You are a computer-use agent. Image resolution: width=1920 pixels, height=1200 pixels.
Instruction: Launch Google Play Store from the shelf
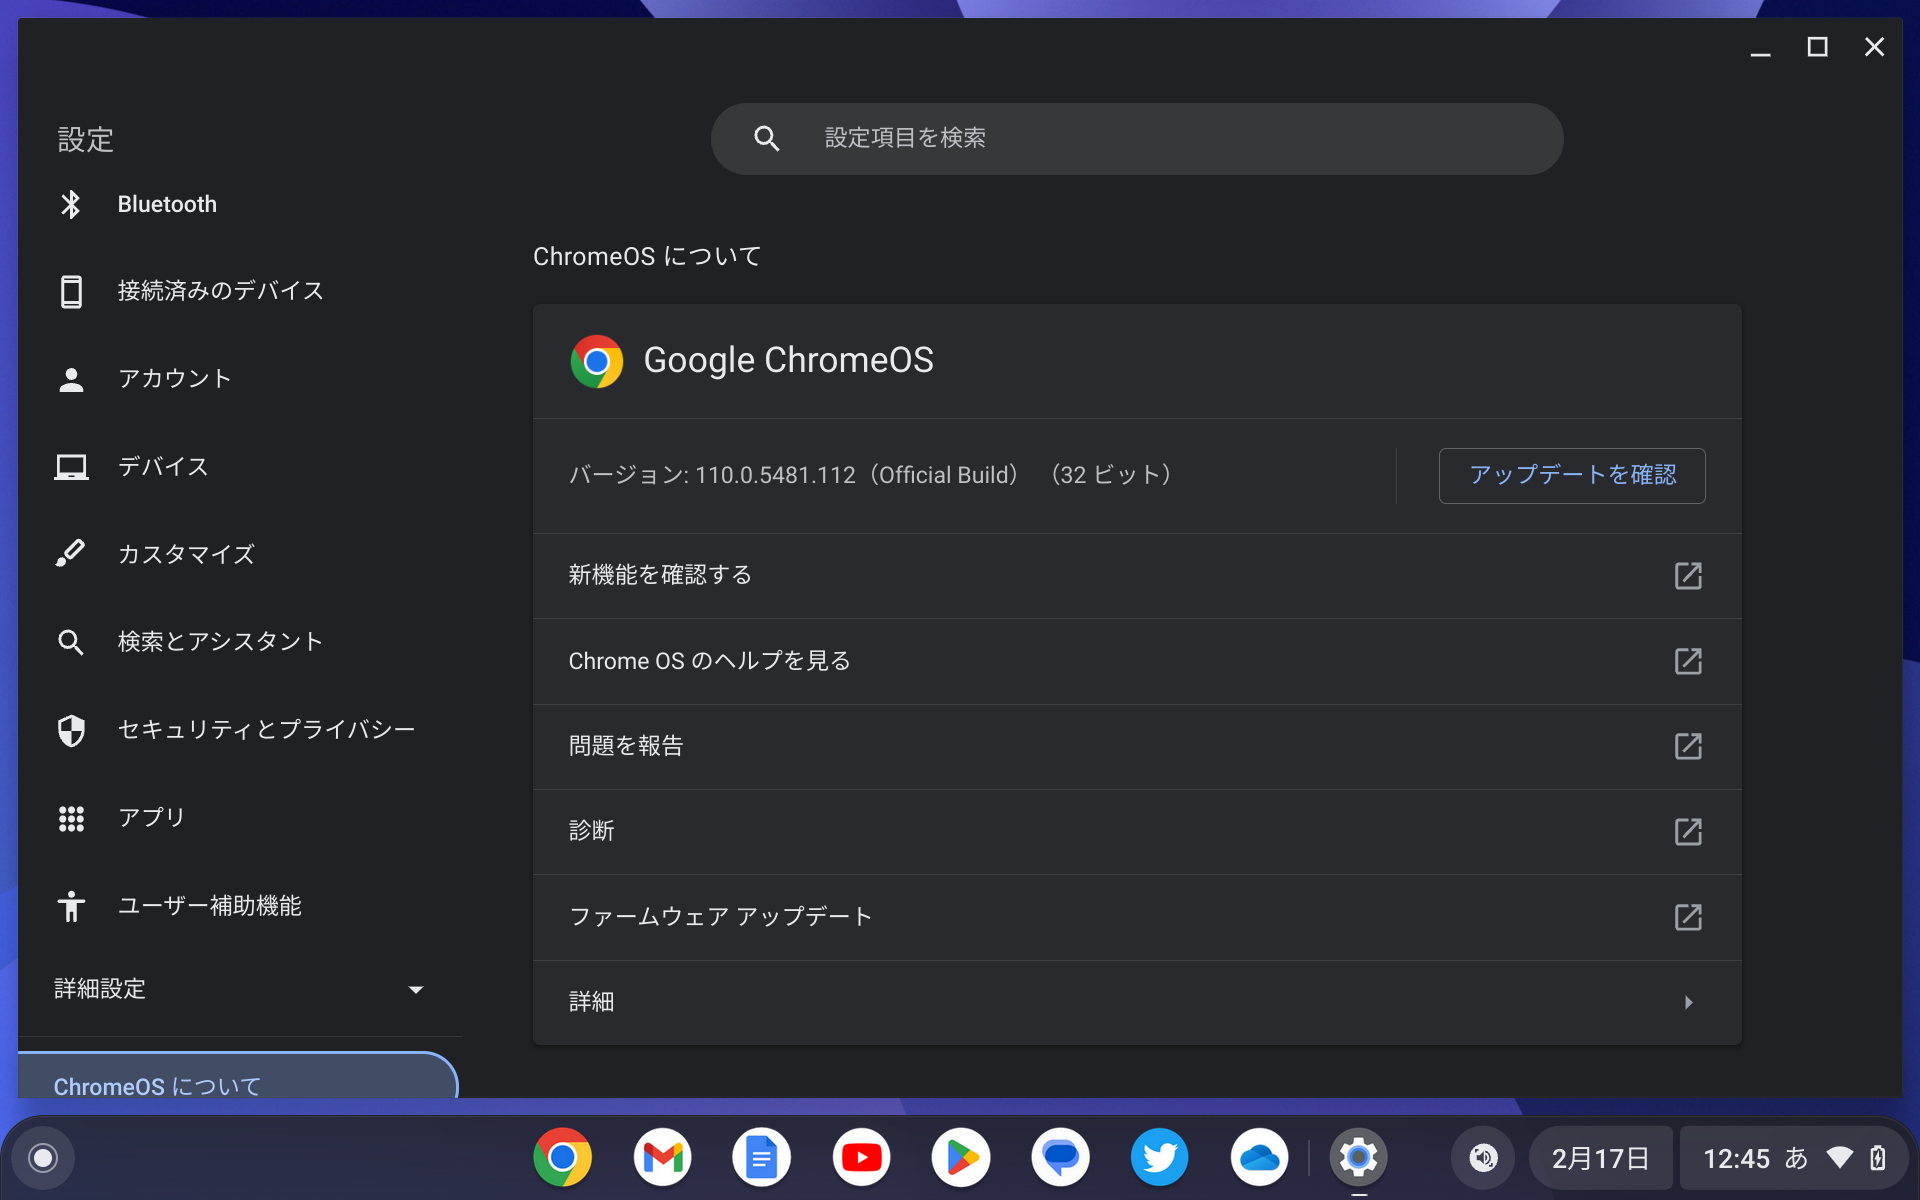point(961,1157)
